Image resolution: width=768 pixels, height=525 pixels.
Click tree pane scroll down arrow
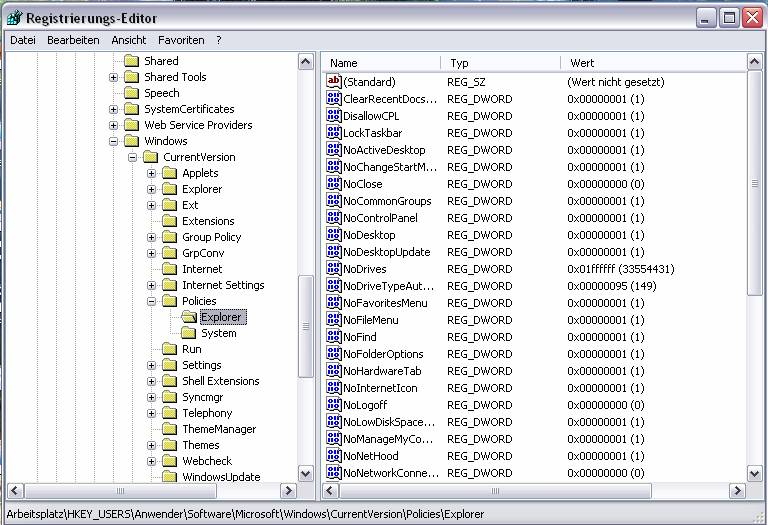point(306,474)
